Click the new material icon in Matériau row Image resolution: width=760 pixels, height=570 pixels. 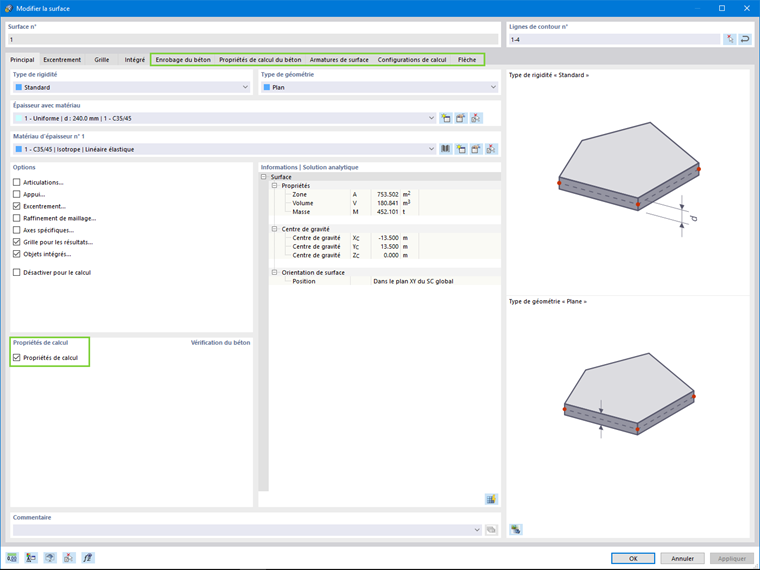click(x=460, y=149)
